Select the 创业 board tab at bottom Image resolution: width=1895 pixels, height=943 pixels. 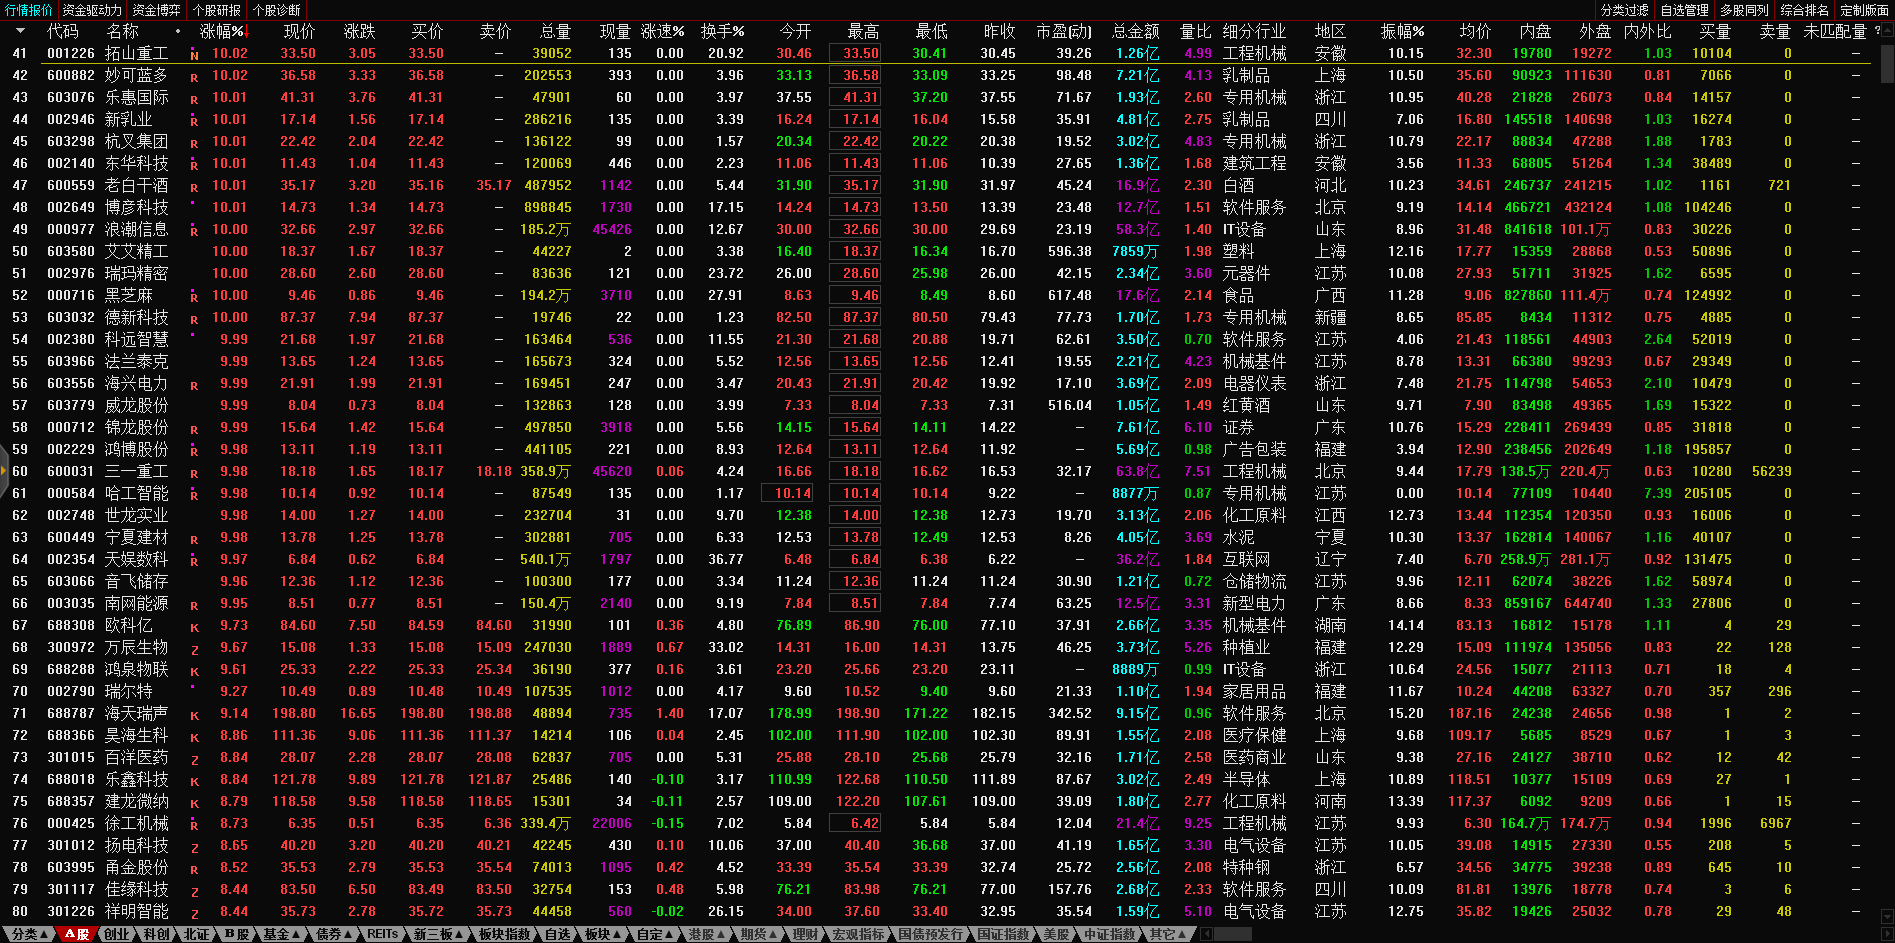pos(117,934)
